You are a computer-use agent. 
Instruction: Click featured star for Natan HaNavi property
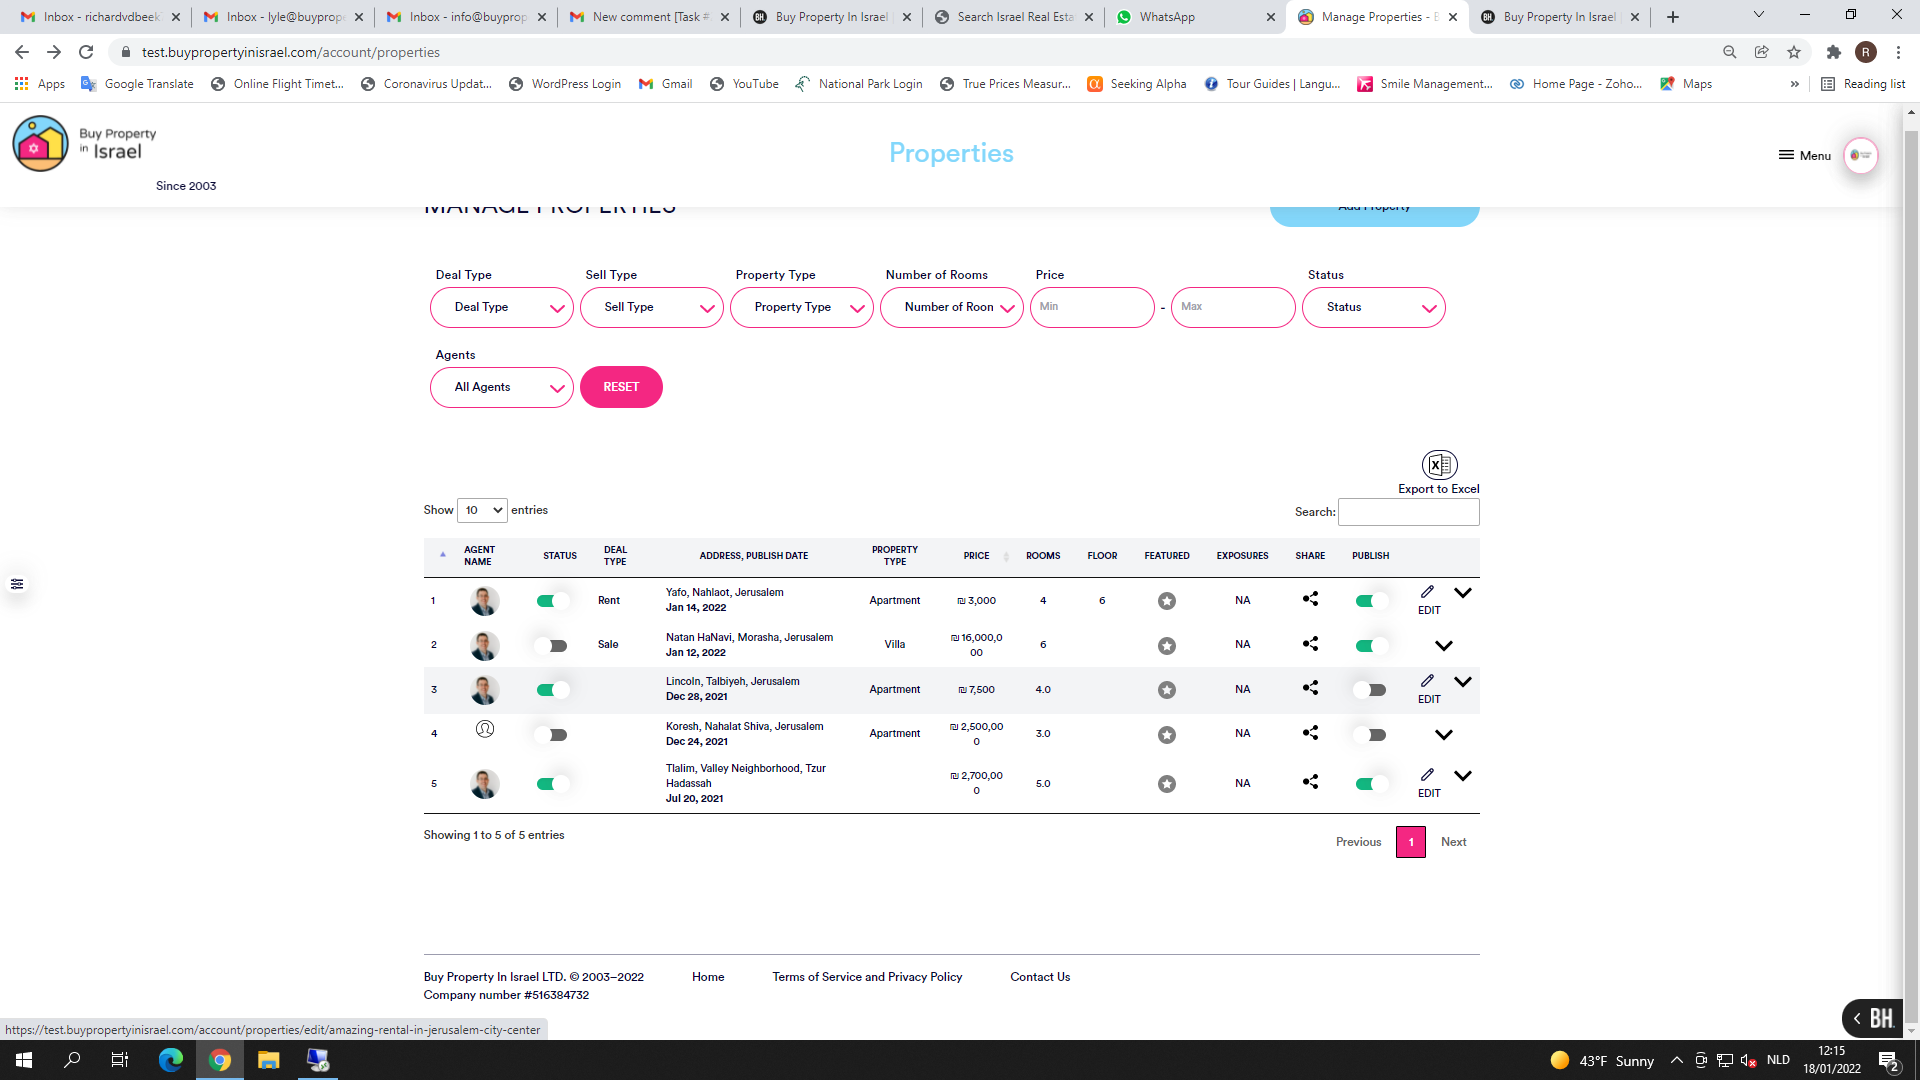1166,646
